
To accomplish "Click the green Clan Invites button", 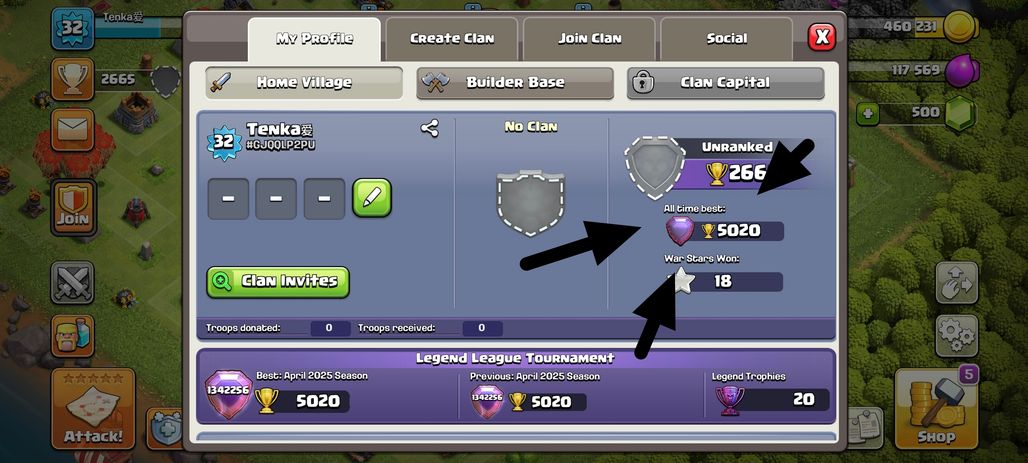I will 278,281.
